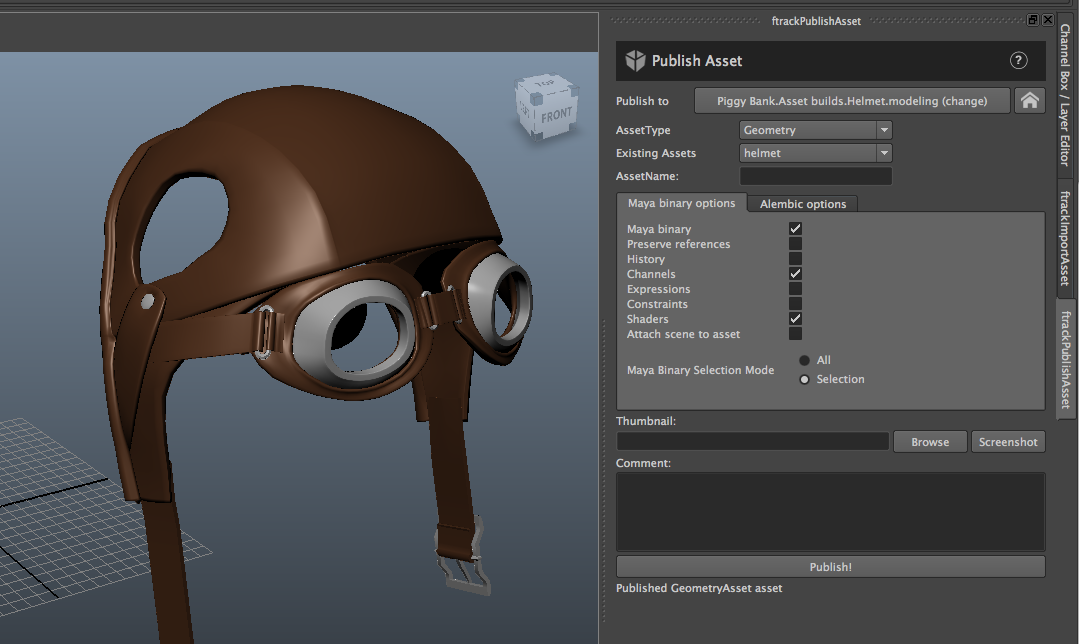Enable the Constraints checkbox
Viewport: 1079px width, 644px height.
pyautogui.click(x=795, y=303)
